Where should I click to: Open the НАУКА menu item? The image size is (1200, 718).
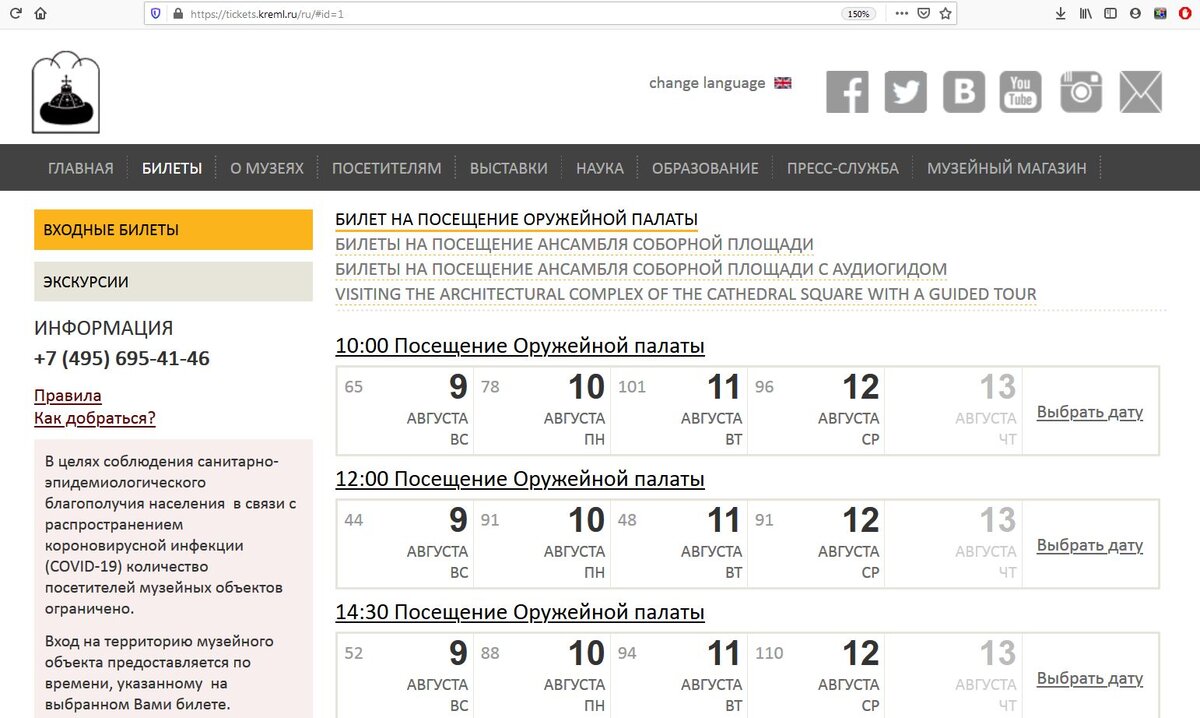click(x=600, y=168)
